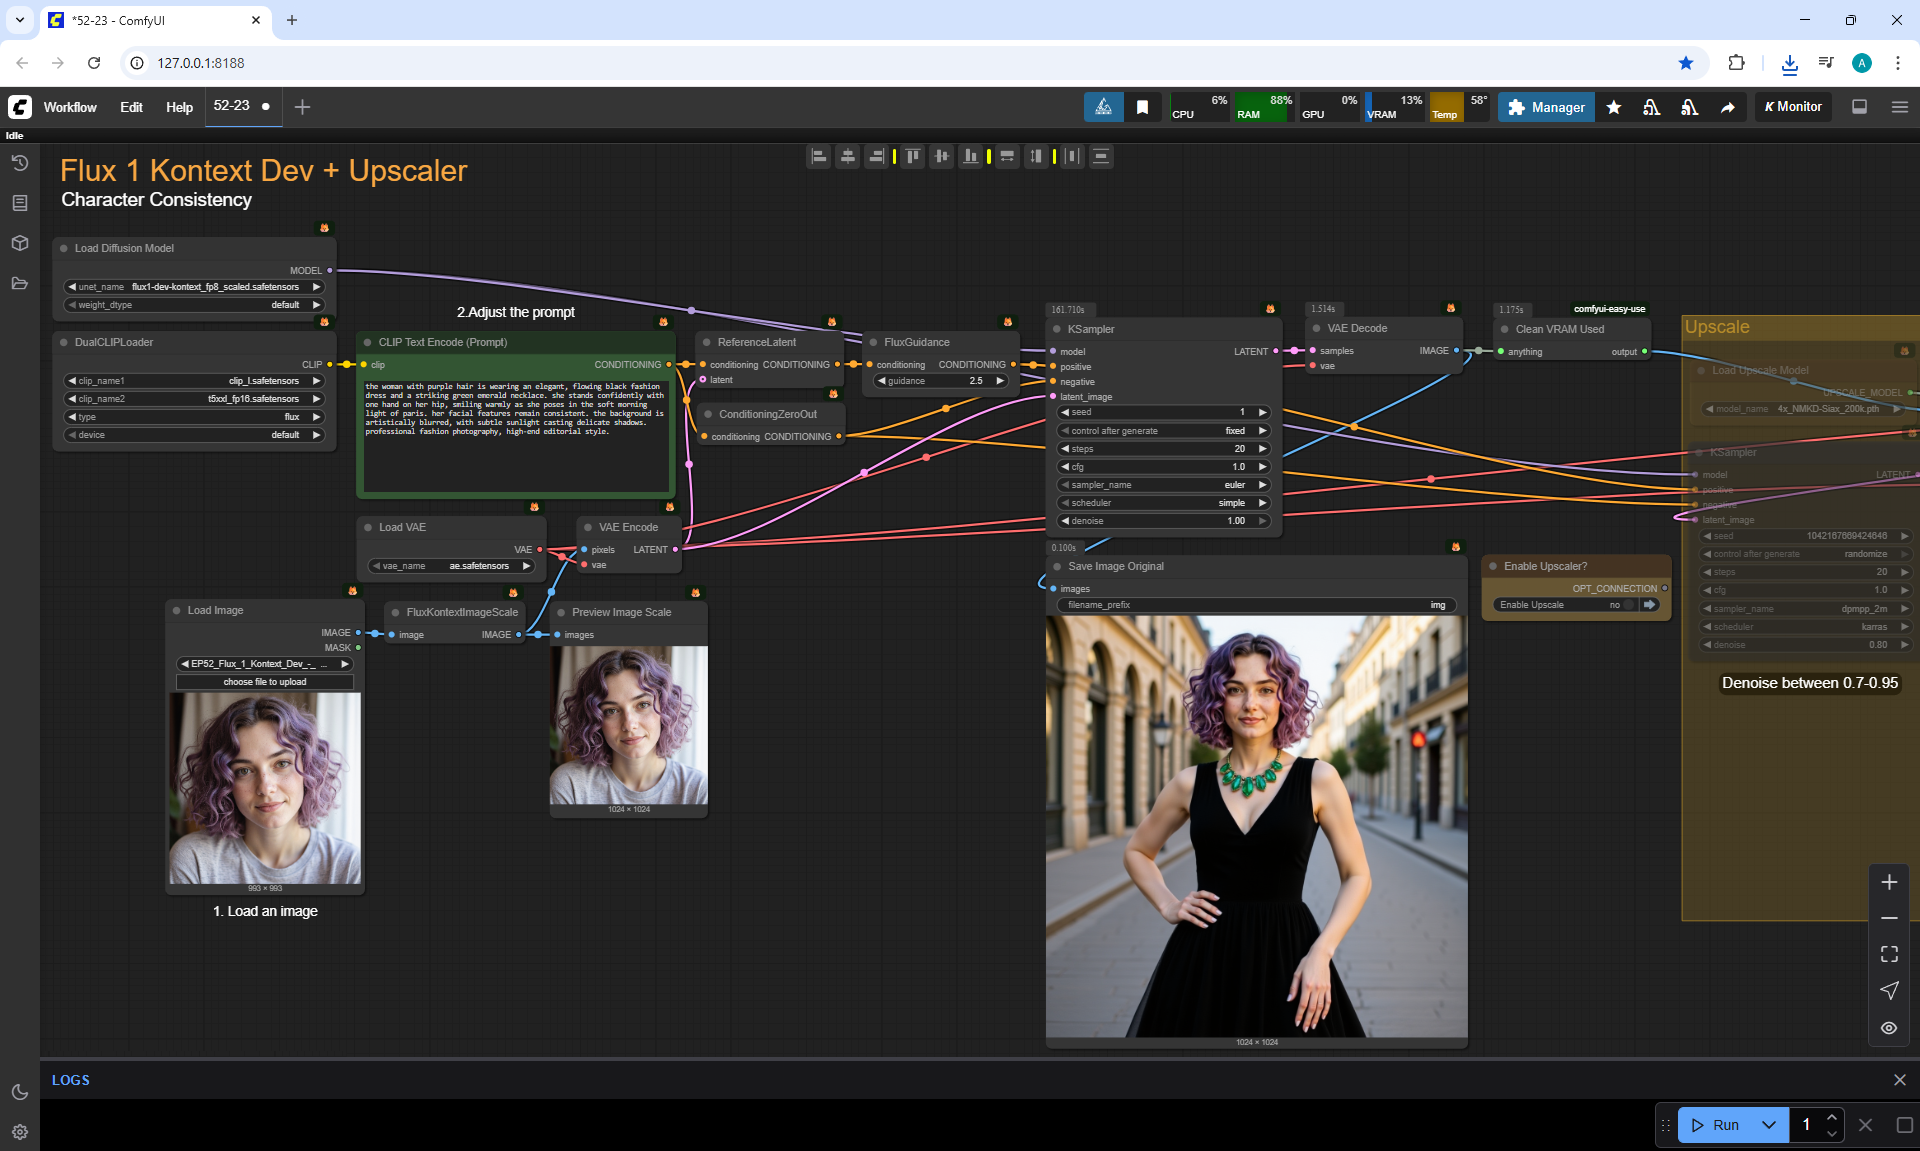The image size is (1920, 1151).
Task: Open the sampler_name euler combo
Action: (1164, 485)
